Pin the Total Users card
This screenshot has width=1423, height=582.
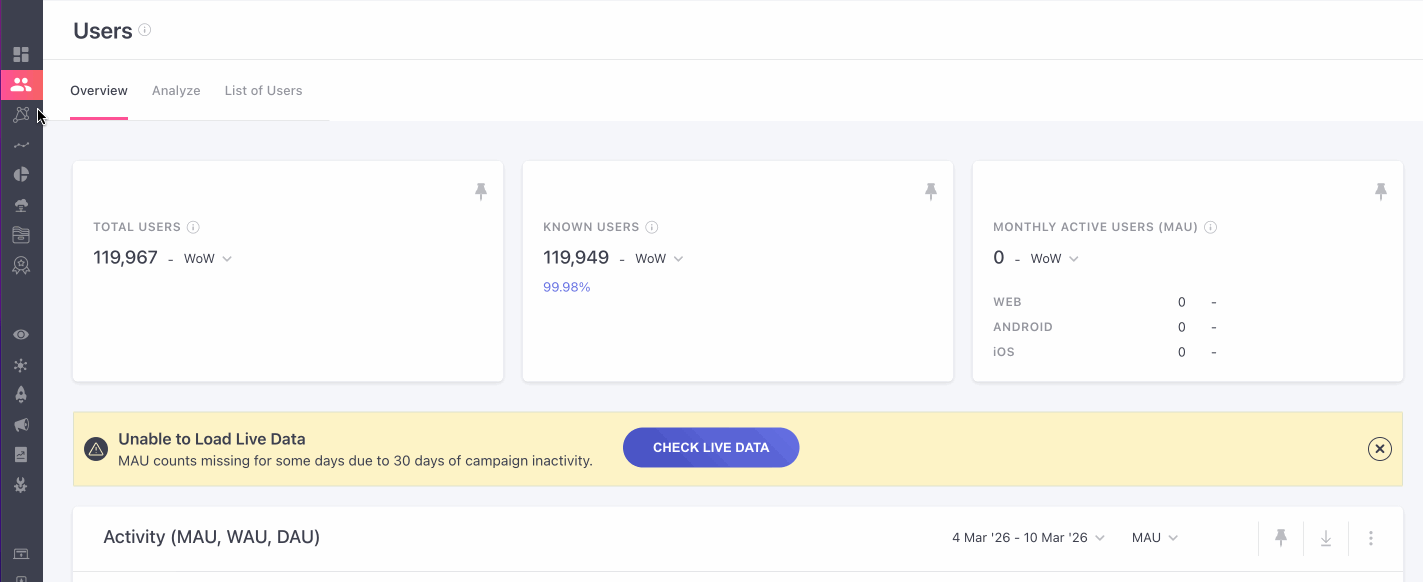pos(481,191)
